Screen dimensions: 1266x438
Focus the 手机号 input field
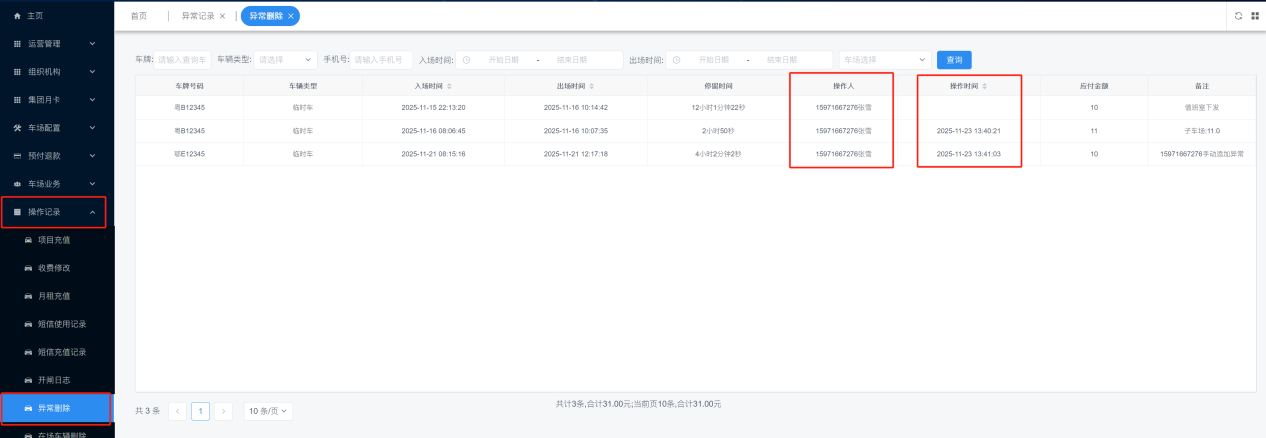coord(380,60)
